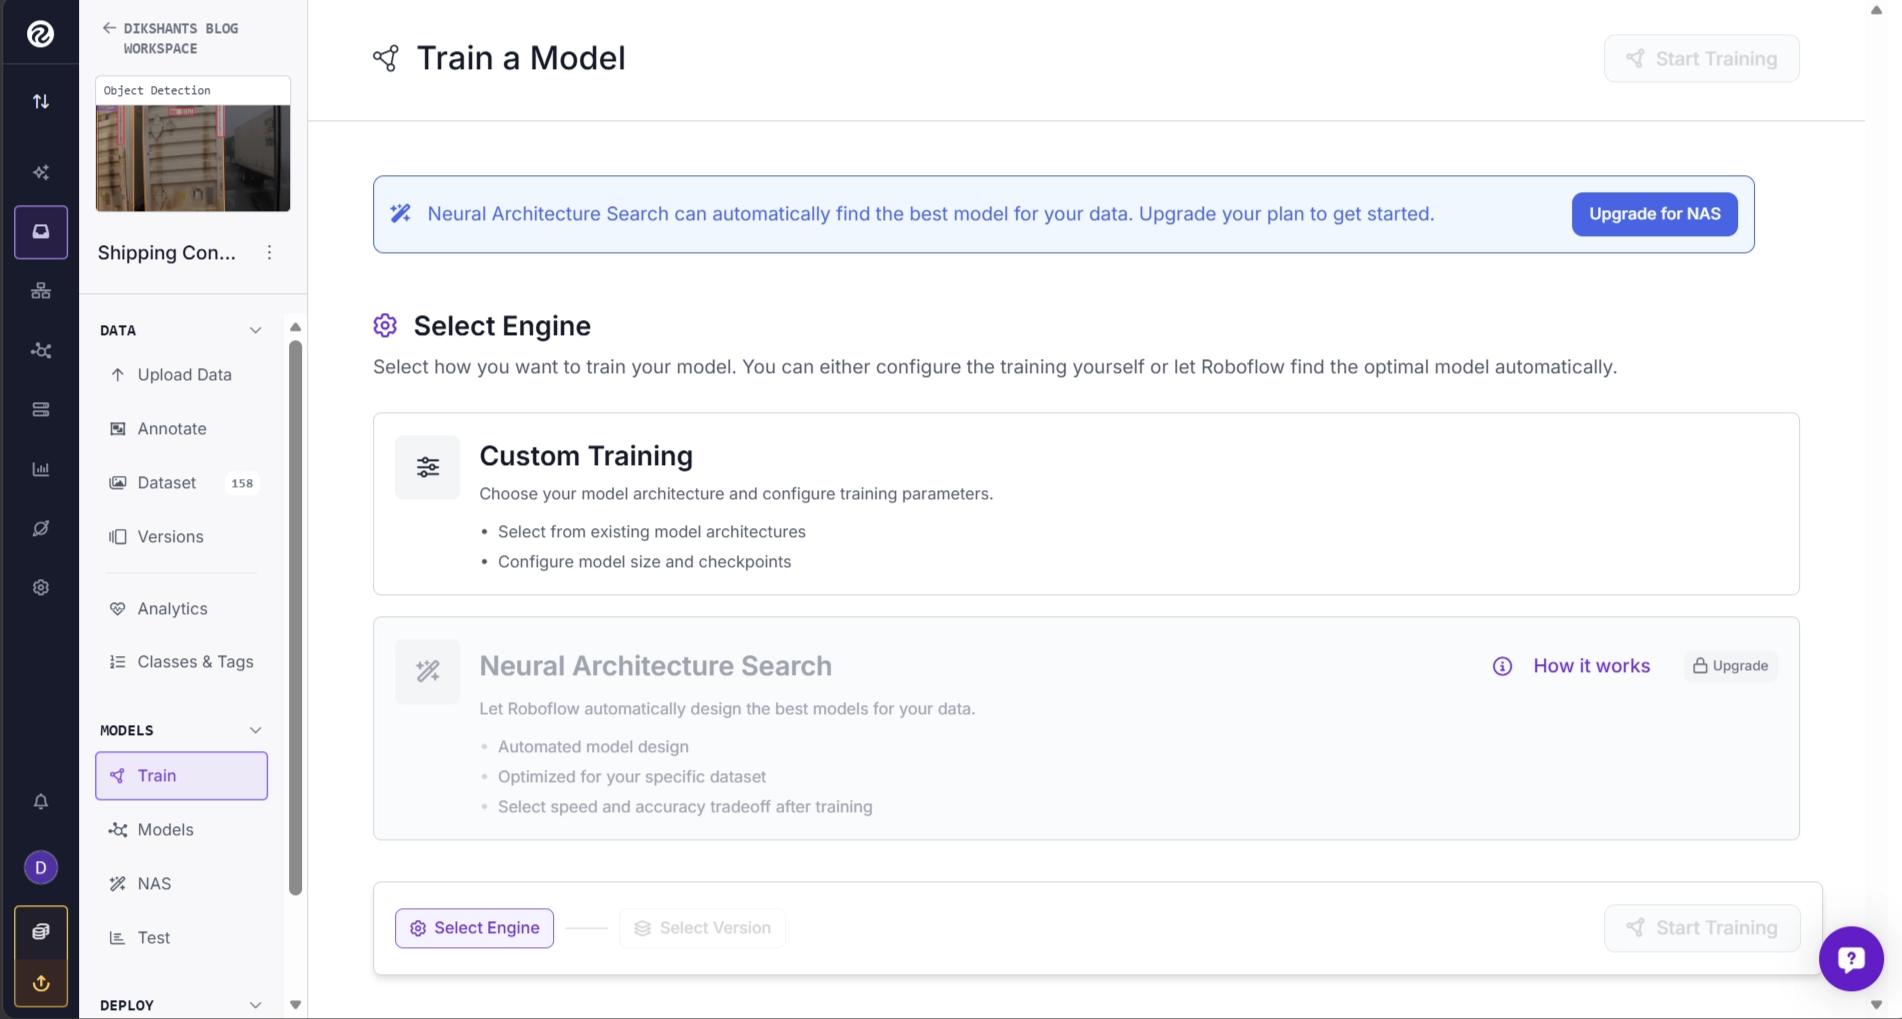Open Analytics in sidebar
The image size is (1902, 1019).
pyautogui.click(x=181, y=608)
